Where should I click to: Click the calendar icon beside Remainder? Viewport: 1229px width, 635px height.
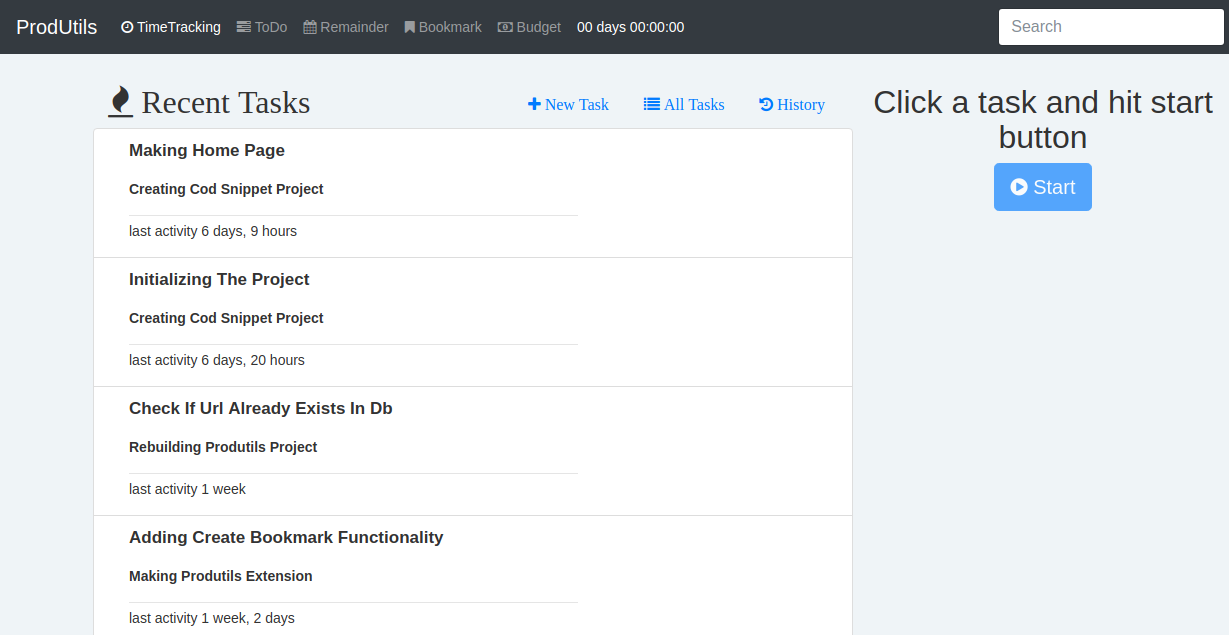pyautogui.click(x=310, y=27)
